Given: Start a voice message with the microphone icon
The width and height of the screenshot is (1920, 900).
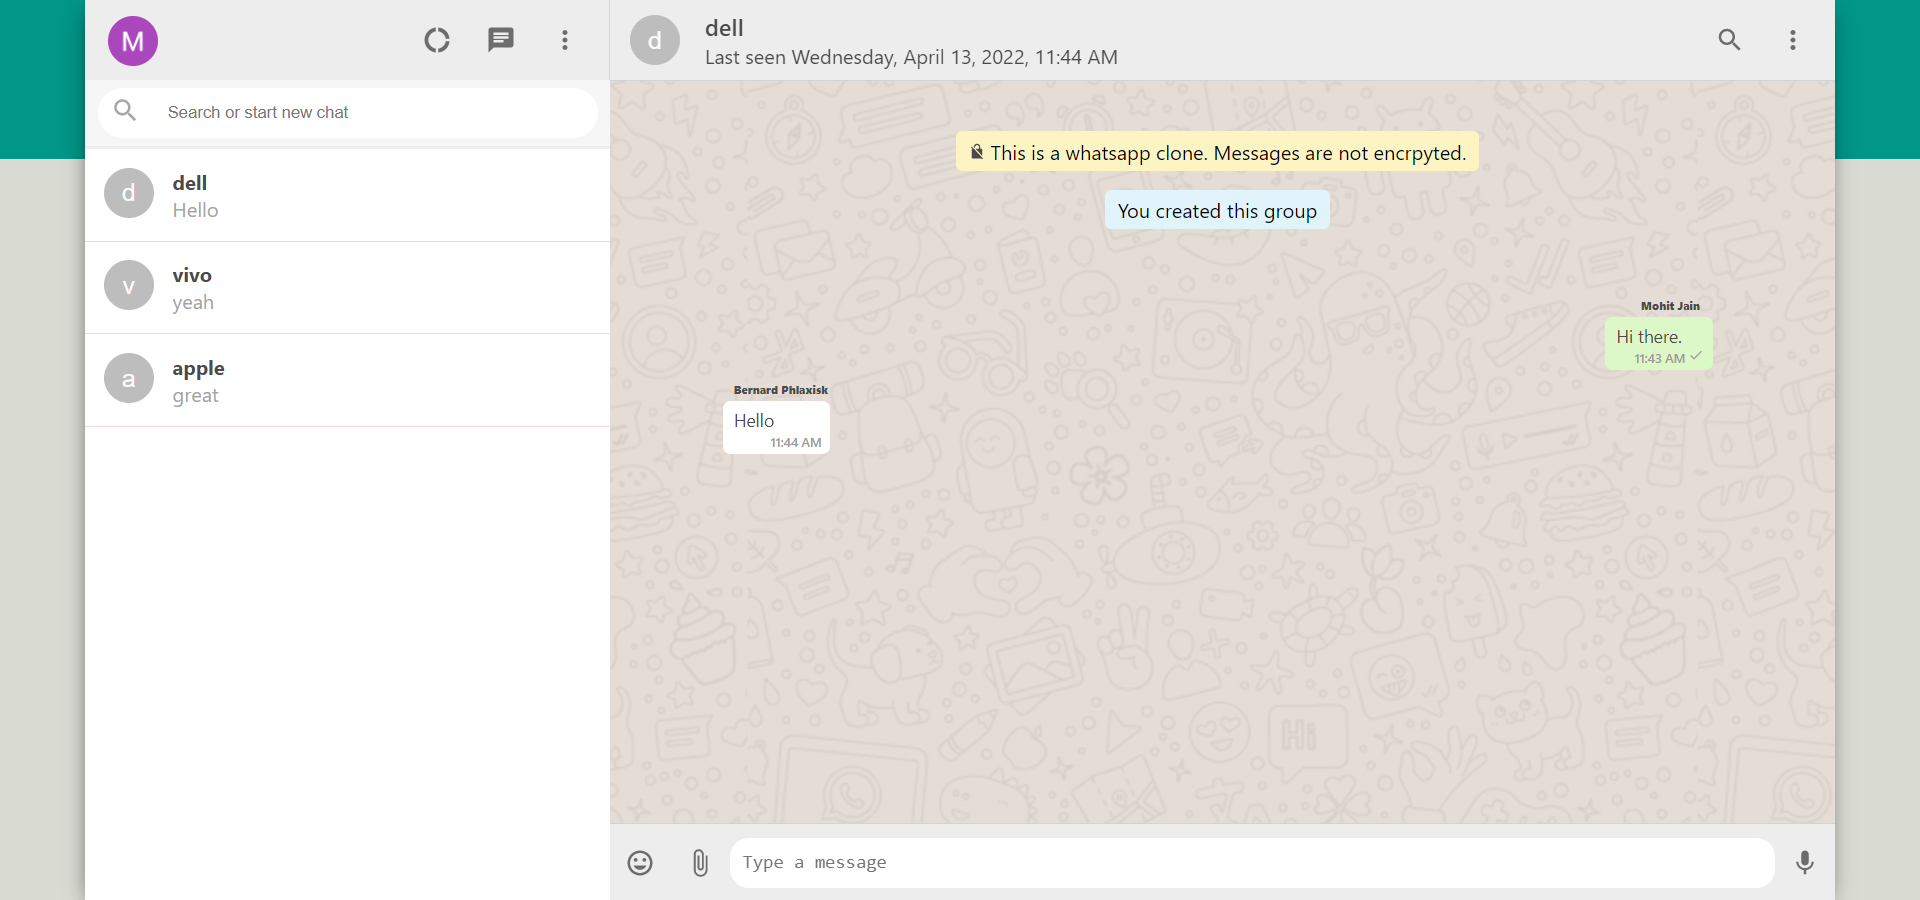Looking at the screenshot, I should pyautogui.click(x=1804, y=862).
